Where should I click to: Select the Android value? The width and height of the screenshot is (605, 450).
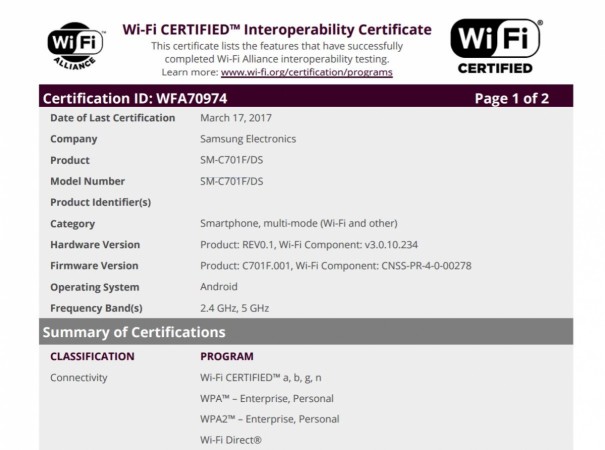[x=219, y=287]
